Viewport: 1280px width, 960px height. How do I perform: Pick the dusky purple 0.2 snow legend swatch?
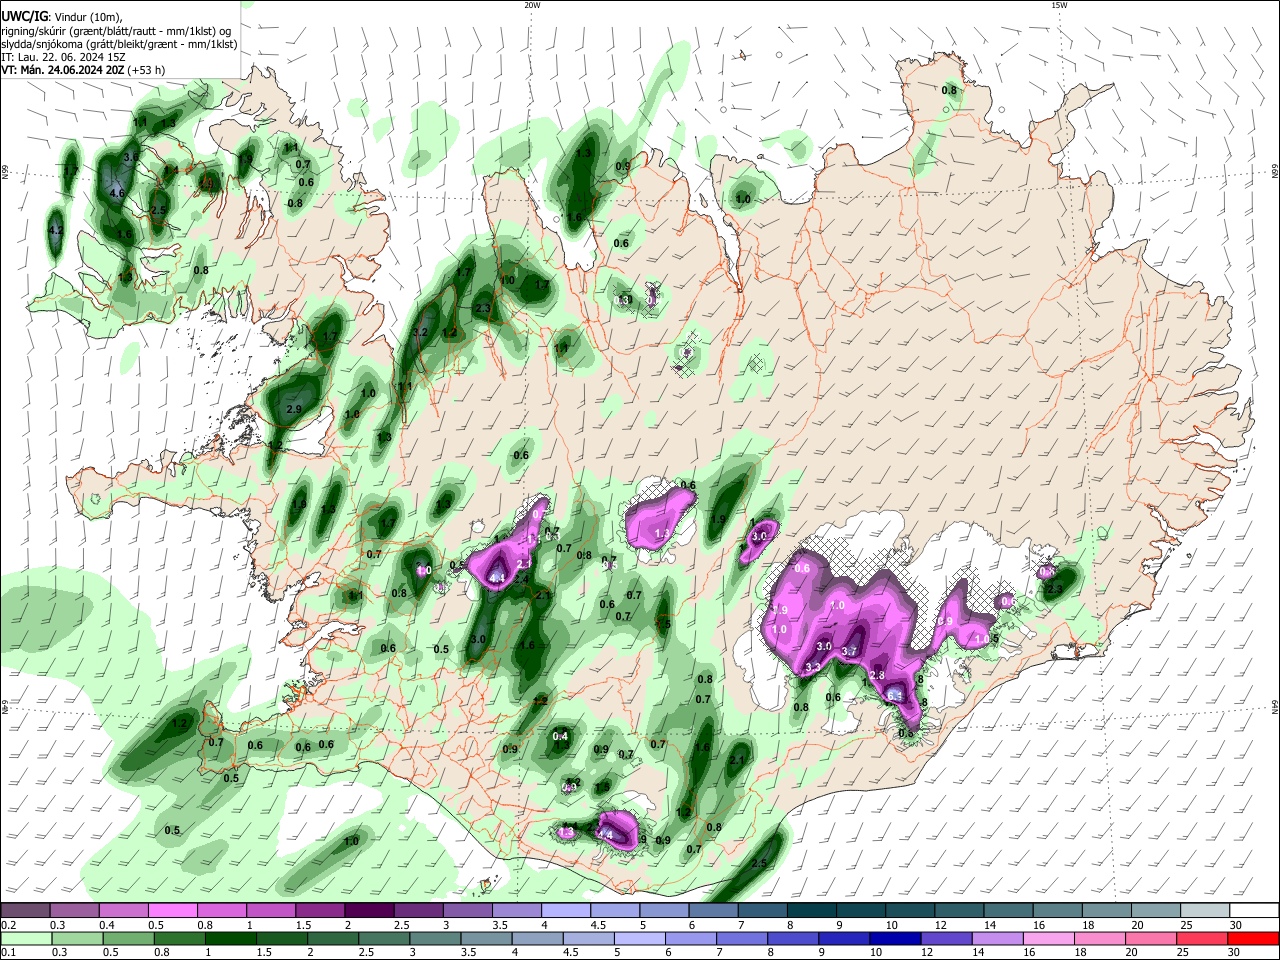tap(25, 911)
